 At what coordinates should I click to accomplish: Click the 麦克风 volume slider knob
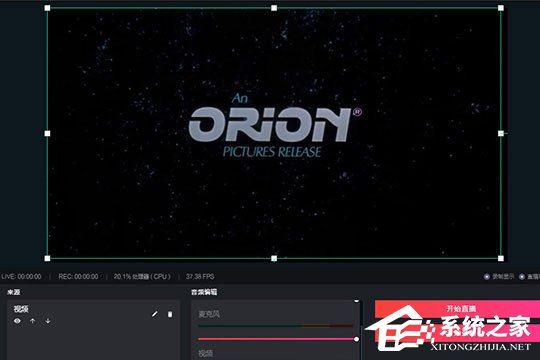pyautogui.click(x=356, y=339)
